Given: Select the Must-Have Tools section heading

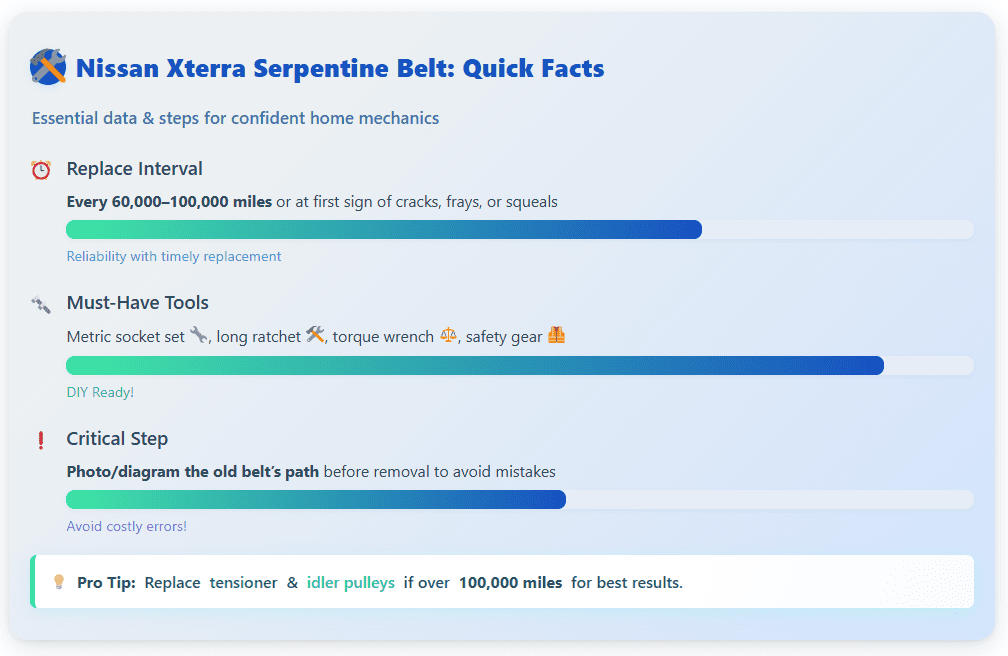Looking at the screenshot, I should point(138,303).
